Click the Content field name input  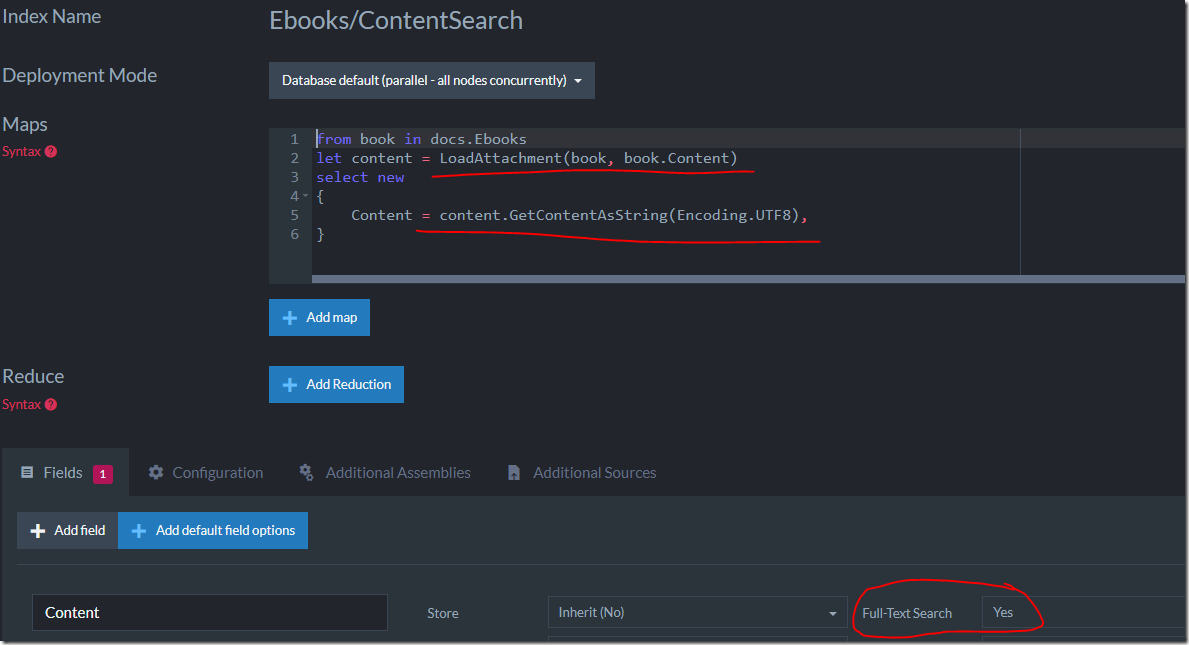tap(209, 612)
